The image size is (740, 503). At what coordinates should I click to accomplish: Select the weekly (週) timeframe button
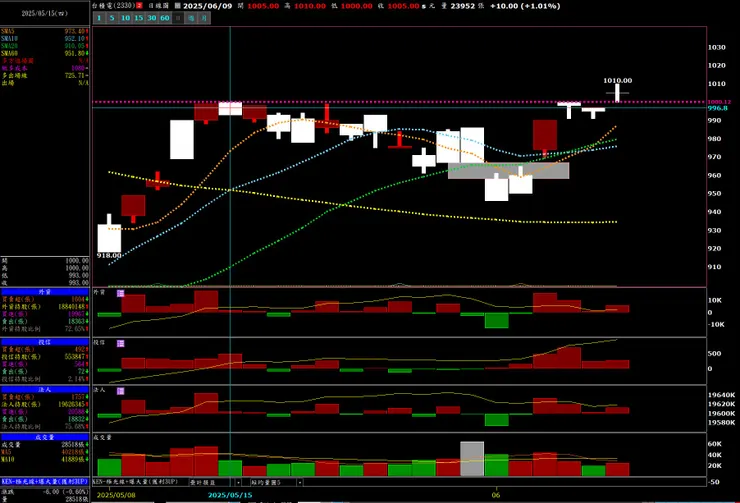[191, 18]
